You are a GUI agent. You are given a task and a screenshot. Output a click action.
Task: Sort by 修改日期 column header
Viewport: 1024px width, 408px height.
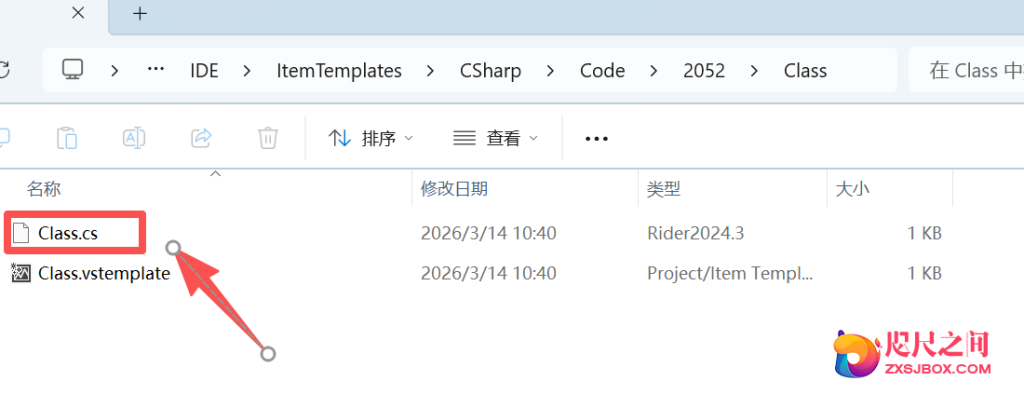coord(454,188)
